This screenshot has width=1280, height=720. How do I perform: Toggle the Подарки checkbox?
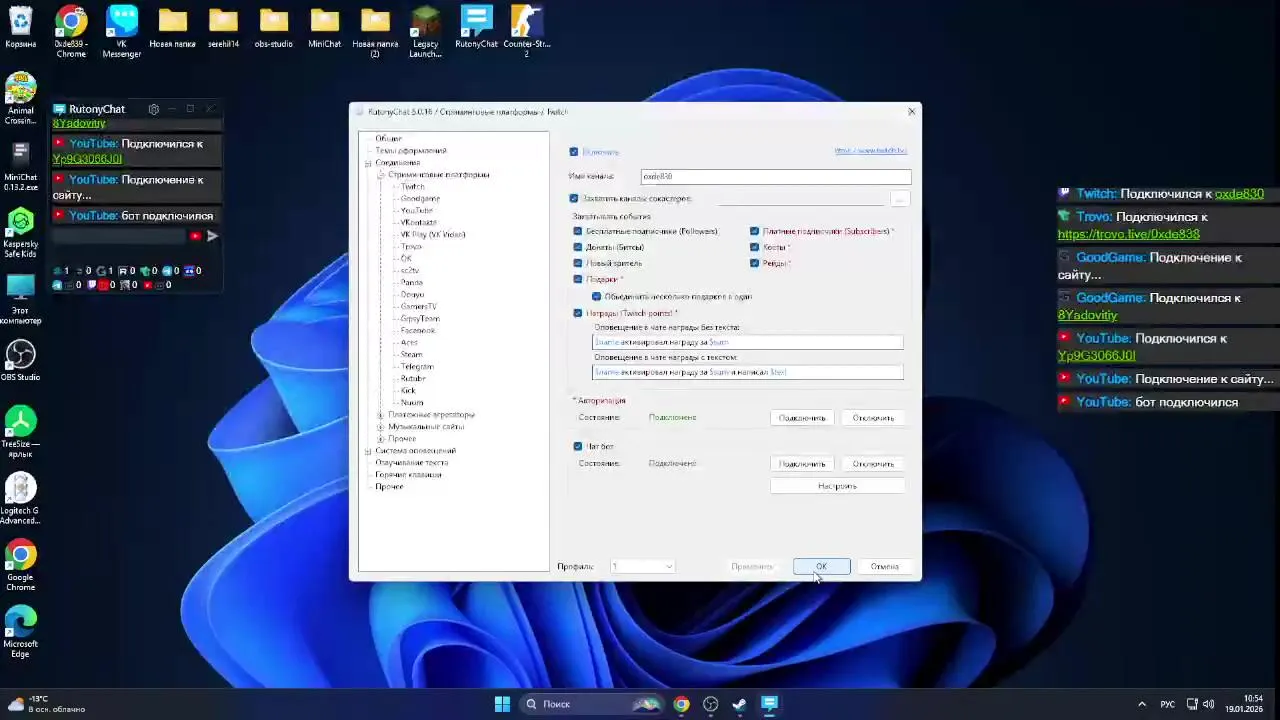pyautogui.click(x=577, y=280)
